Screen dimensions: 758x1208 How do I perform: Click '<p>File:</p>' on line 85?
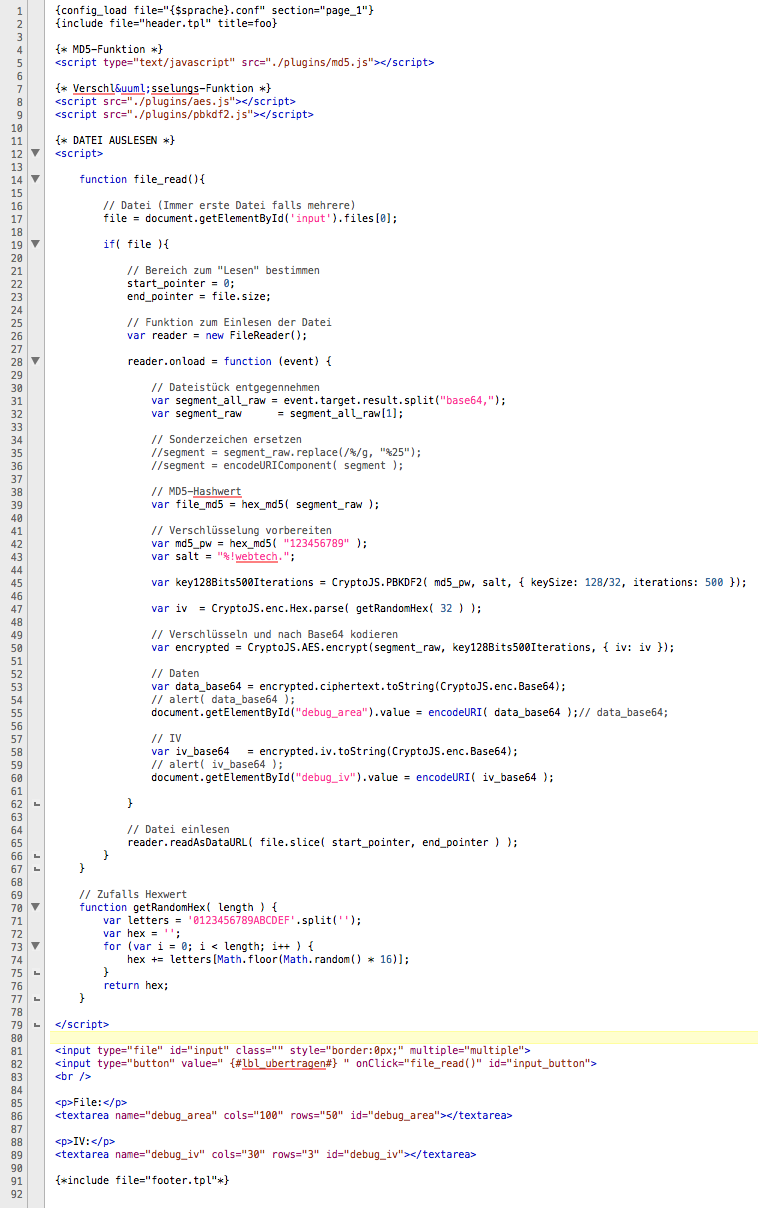tap(92, 1102)
